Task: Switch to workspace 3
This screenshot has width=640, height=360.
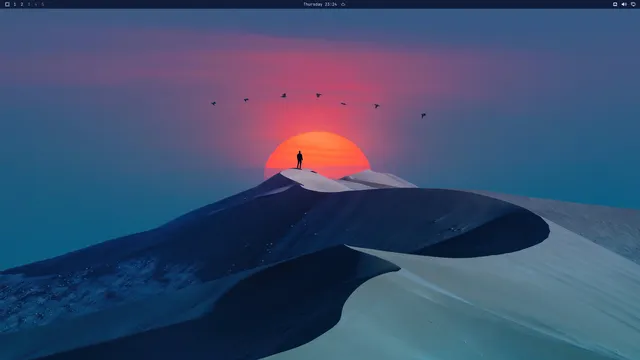Action: click(x=29, y=4)
